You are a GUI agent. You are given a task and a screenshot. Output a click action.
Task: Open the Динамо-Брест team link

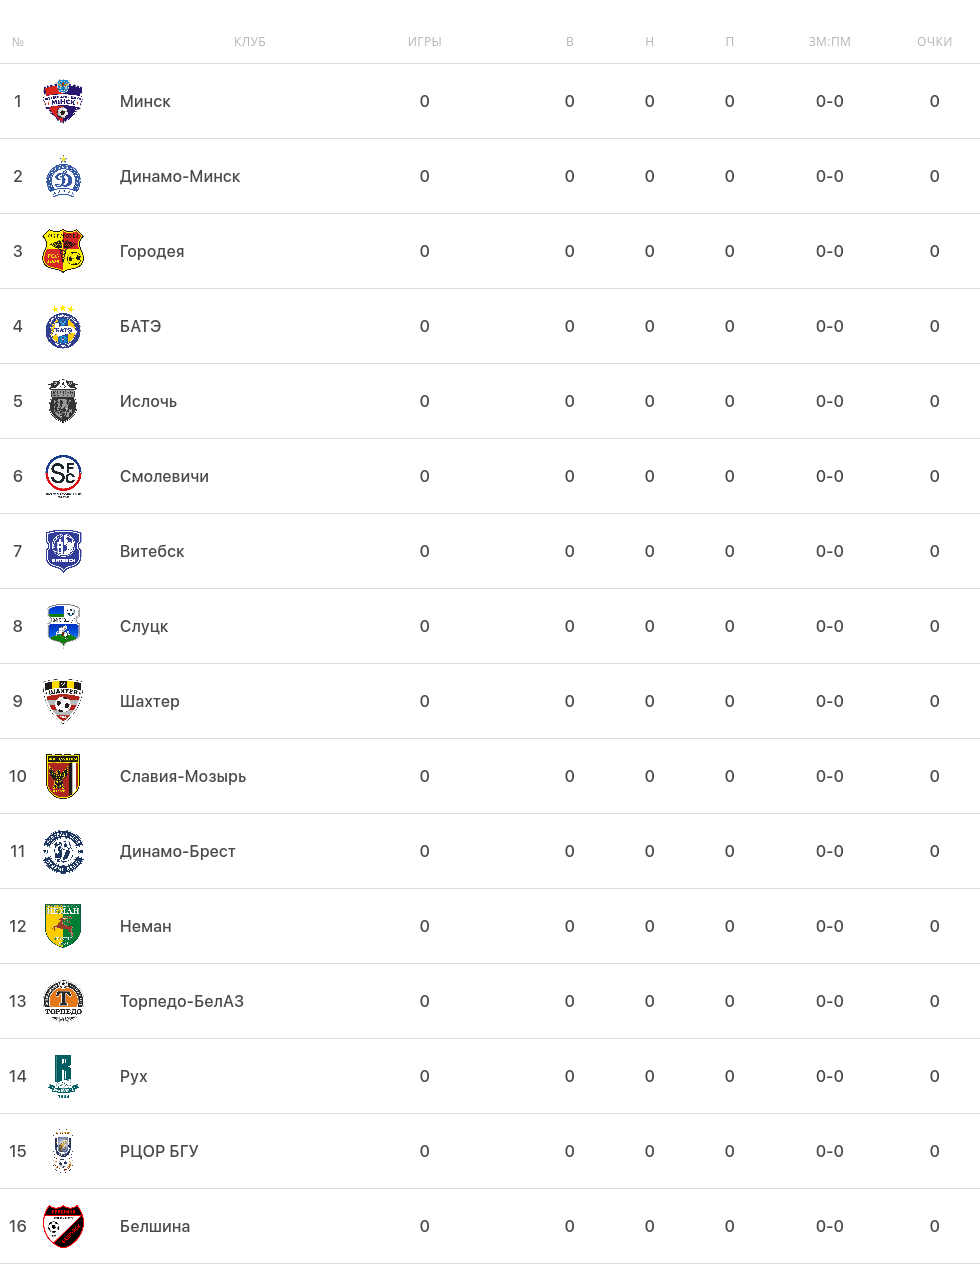pyautogui.click(x=178, y=851)
